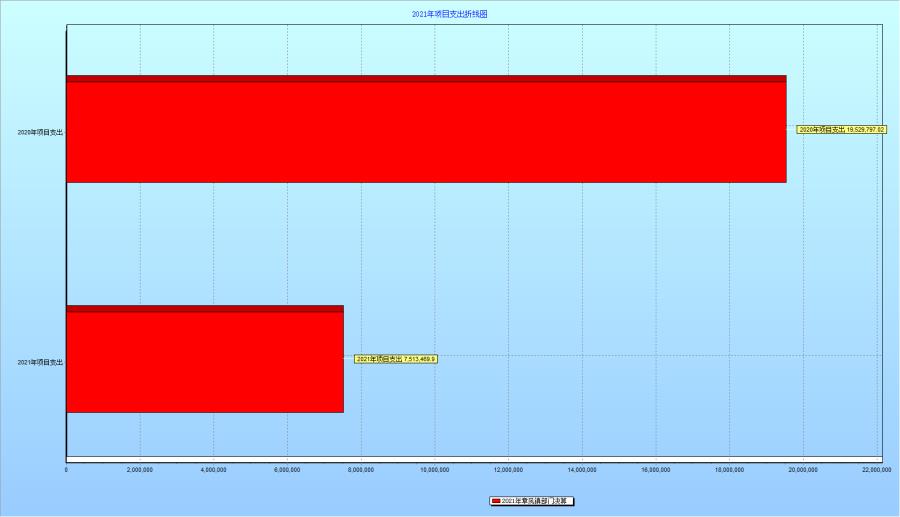Click the red legend color swatch
The height and width of the screenshot is (517, 900).
click(495, 501)
